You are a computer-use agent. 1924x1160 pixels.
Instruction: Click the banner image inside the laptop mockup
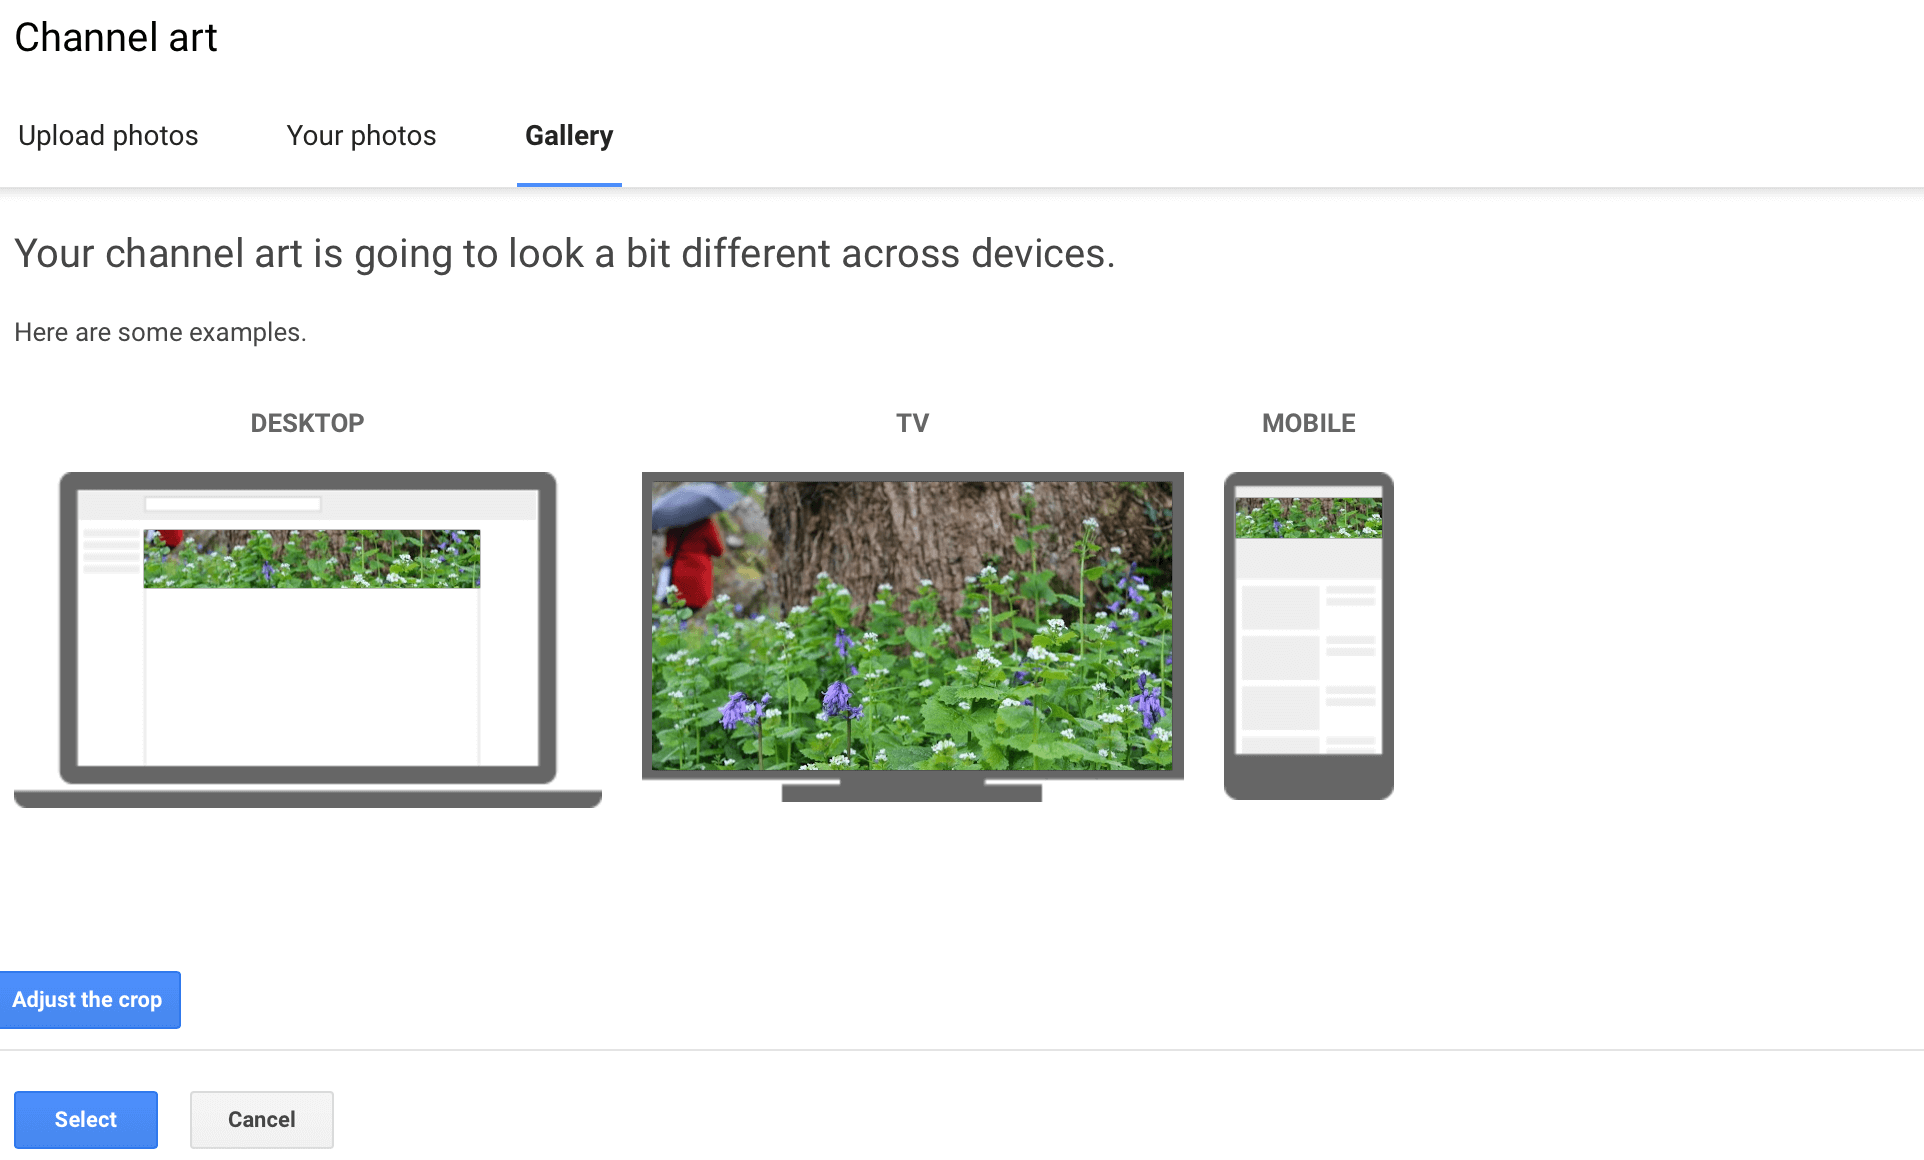311,559
